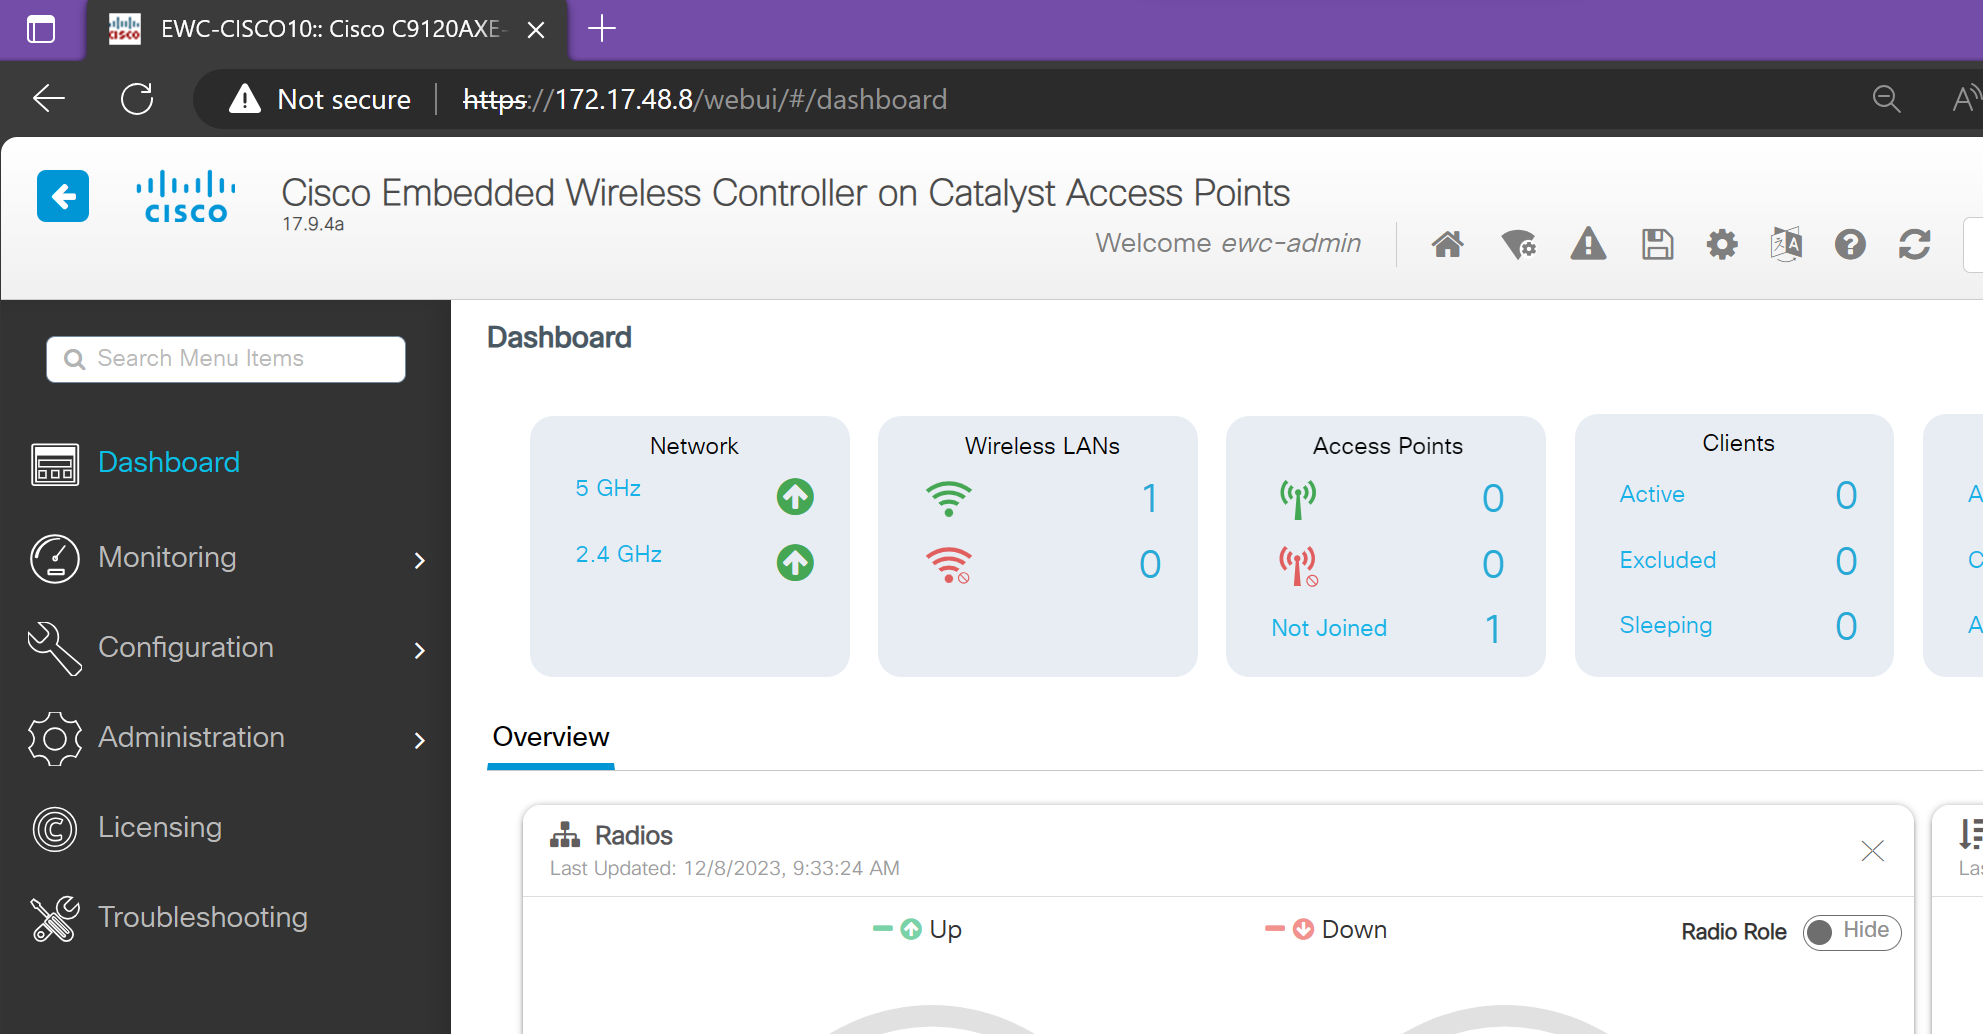1983x1034 pixels.
Task: Open help with the question mark icon
Action: [x=1850, y=244]
